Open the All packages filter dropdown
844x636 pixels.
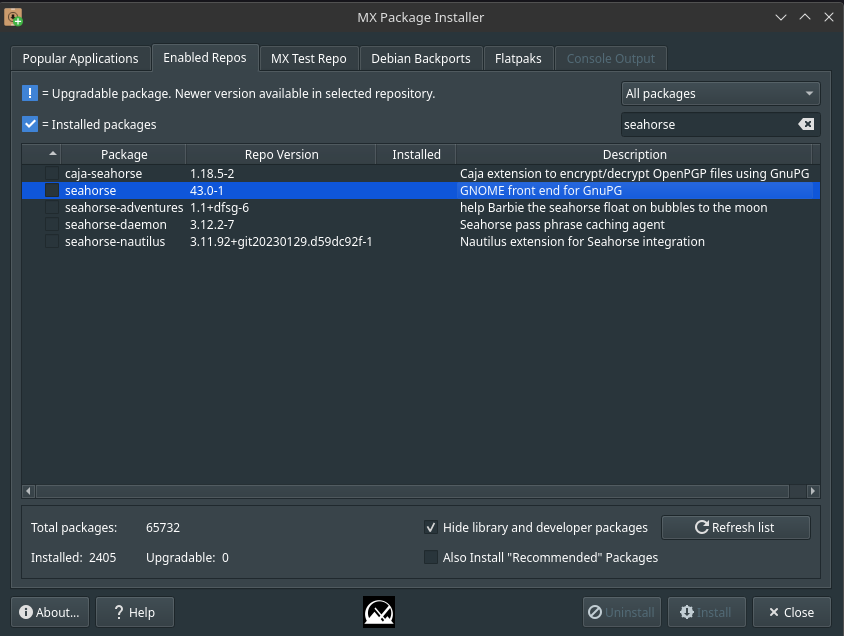pos(720,94)
